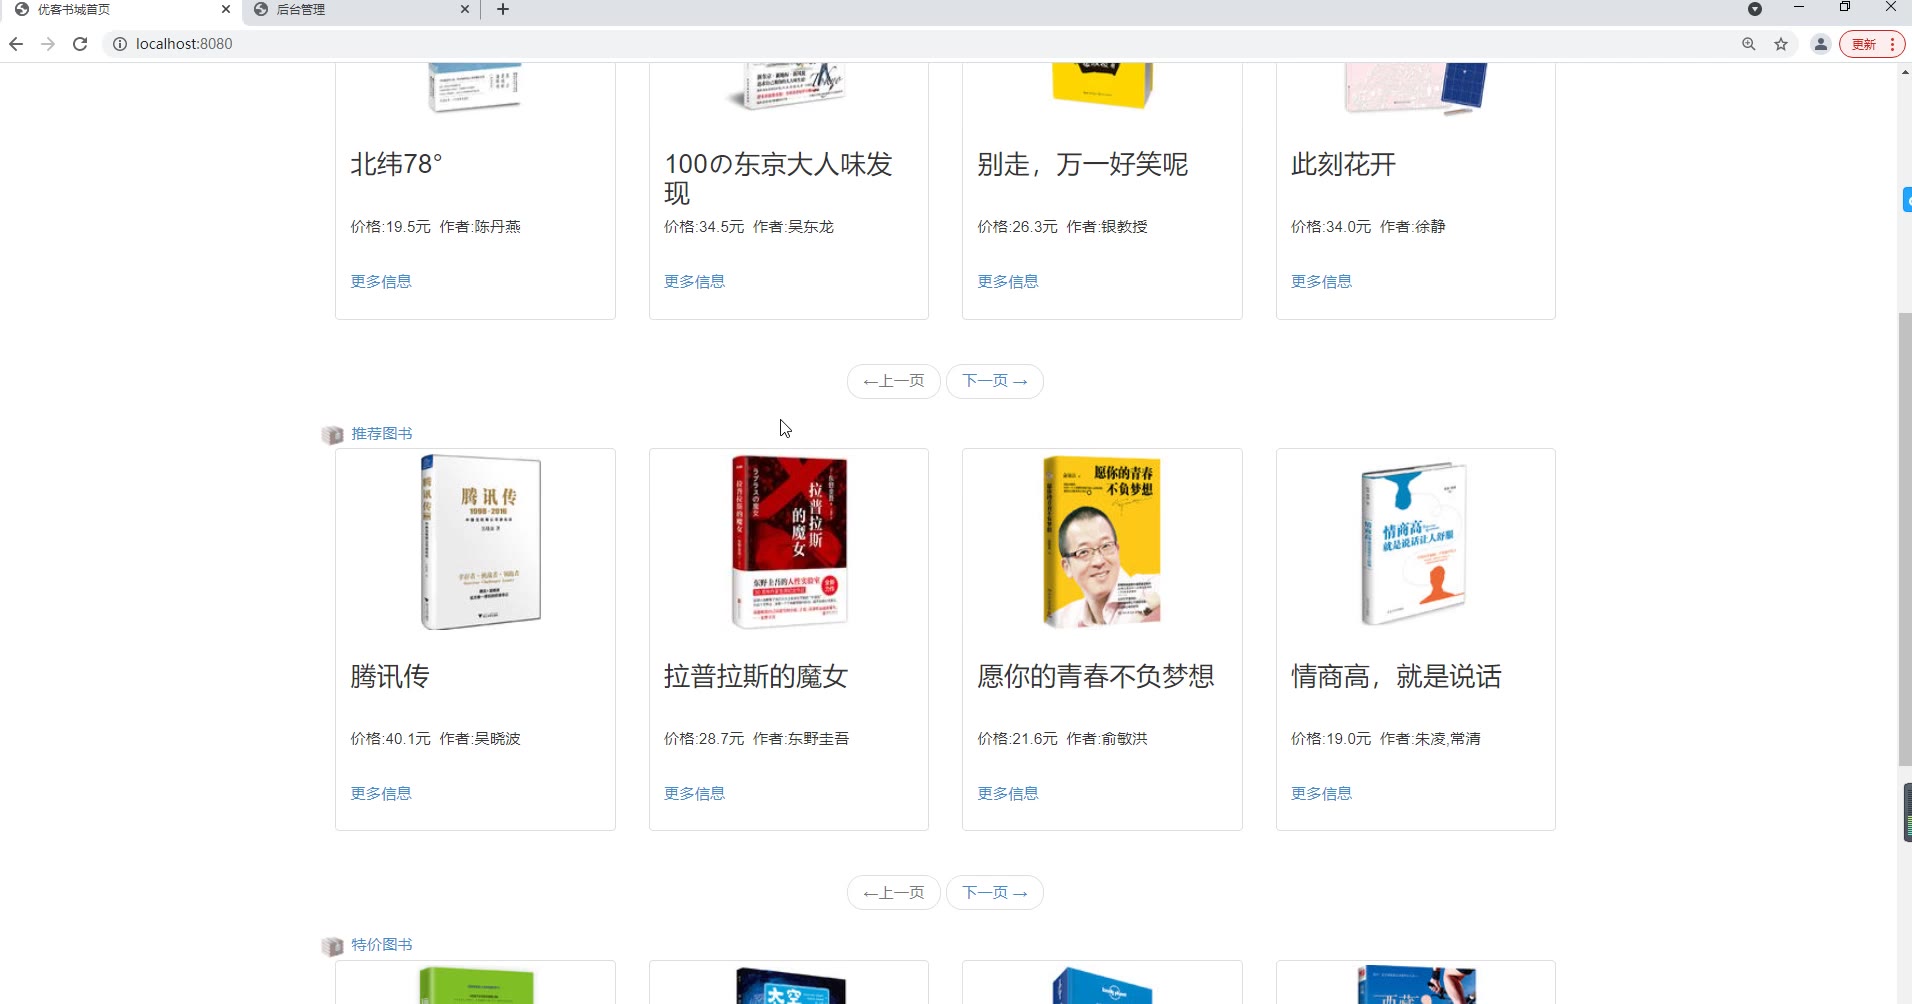Open 更多信息 for 北纬78°
1912x1004 pixels.
(x=381, y=282)
